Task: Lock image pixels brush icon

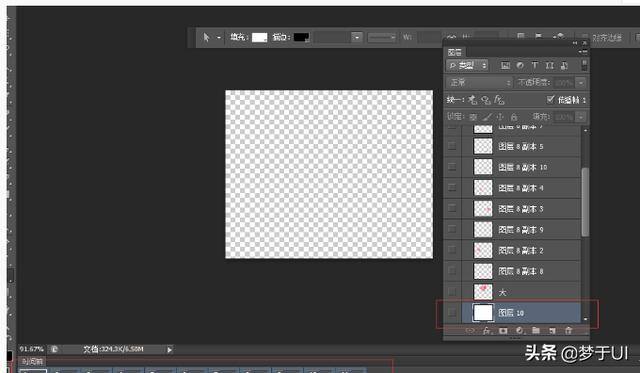Action: 487,117
